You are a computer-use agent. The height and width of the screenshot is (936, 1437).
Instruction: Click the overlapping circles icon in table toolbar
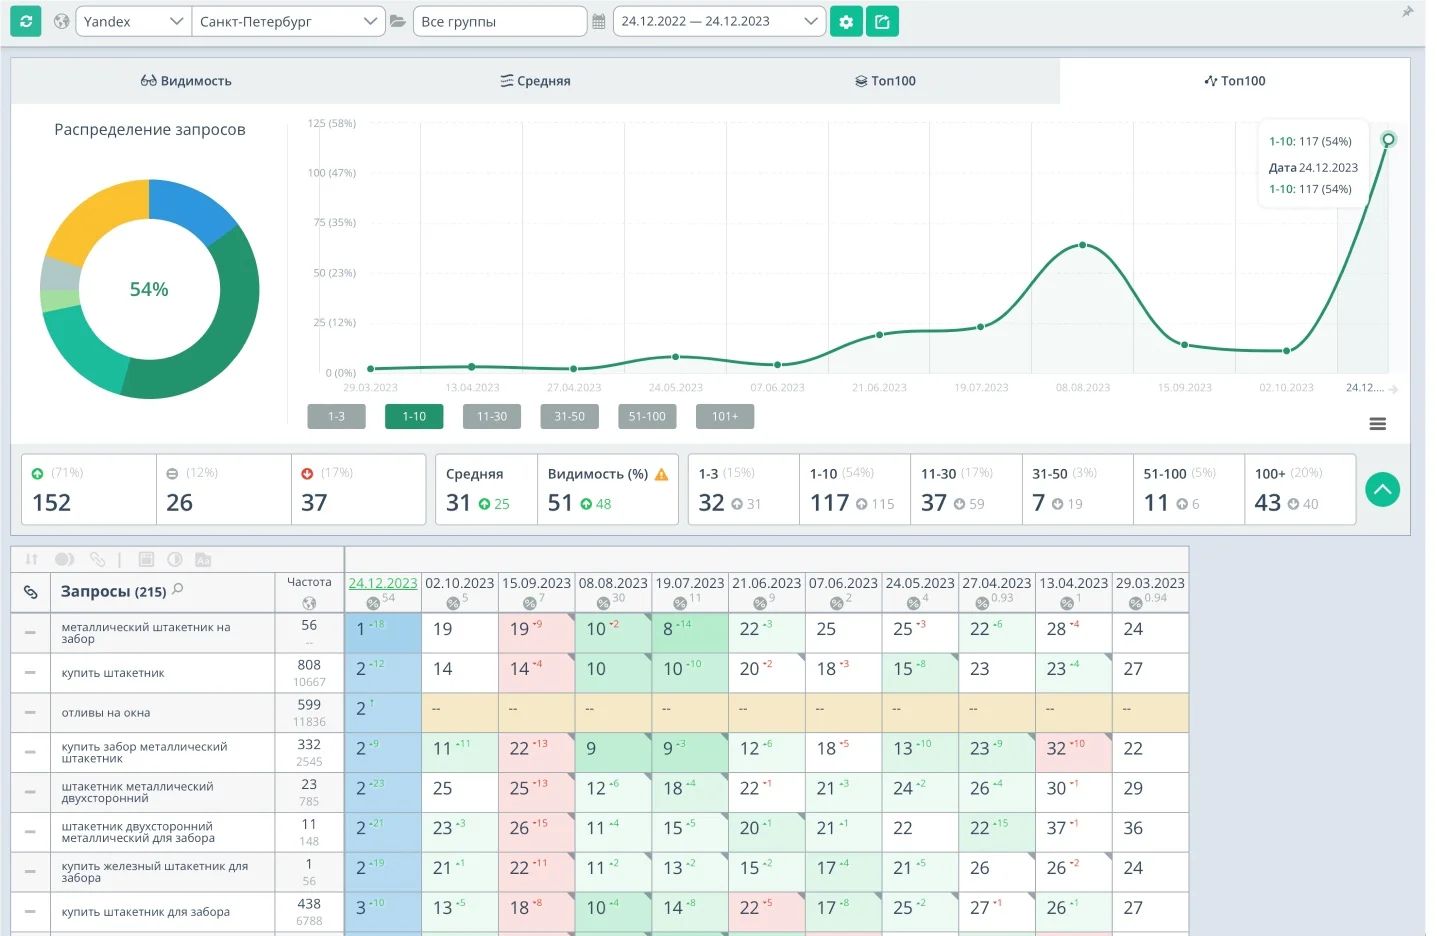pyautogui.click(x=64, y=560)
